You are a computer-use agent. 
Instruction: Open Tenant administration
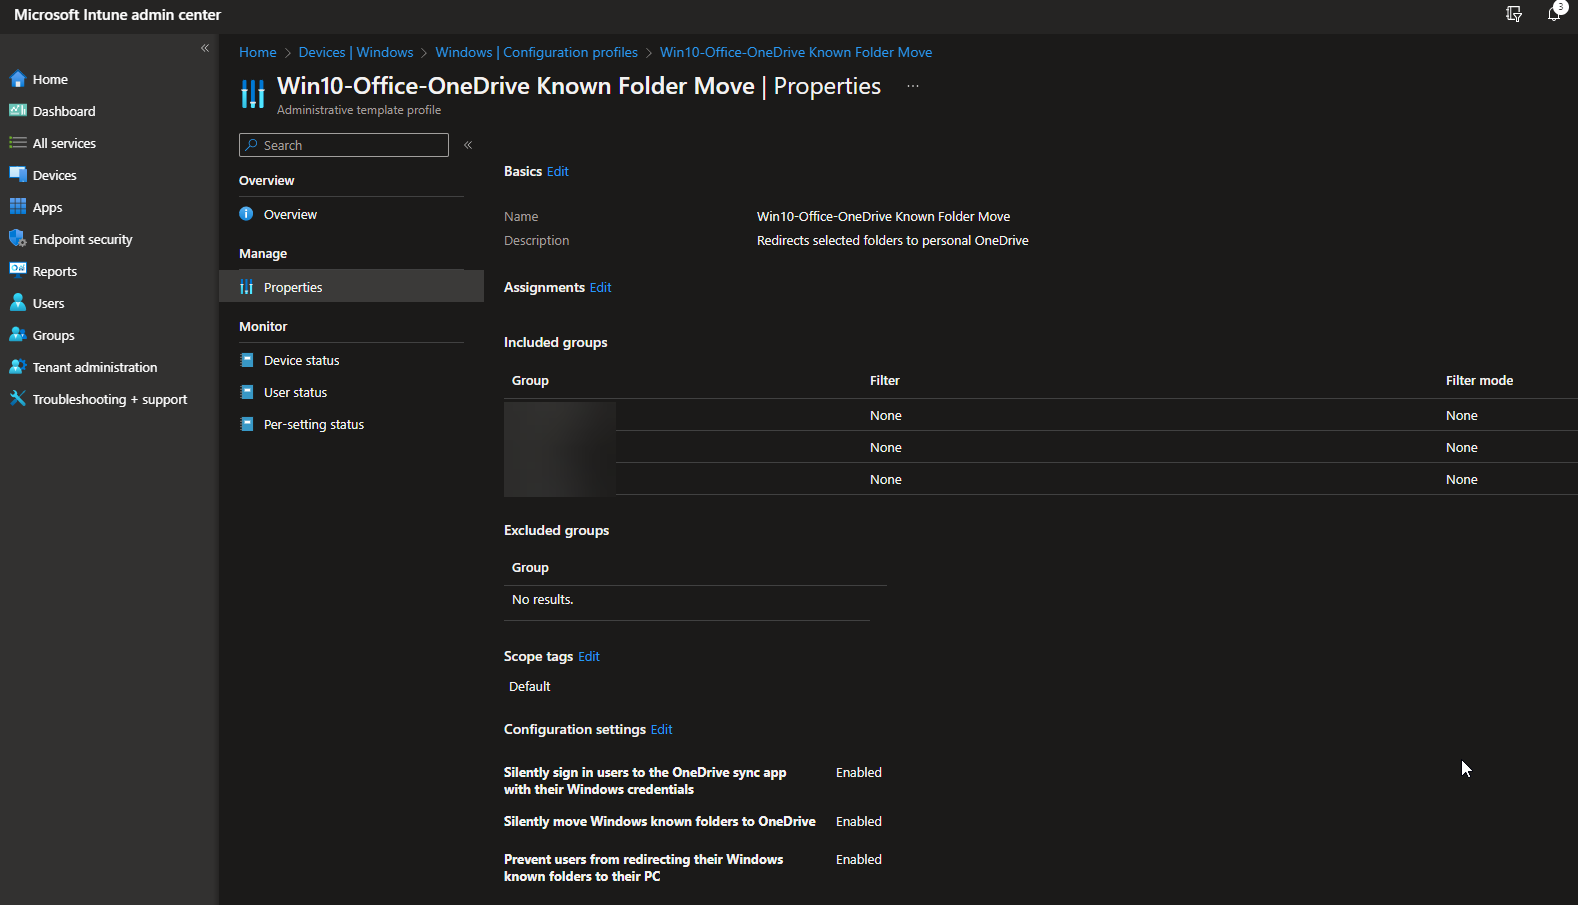coord(95,367)
